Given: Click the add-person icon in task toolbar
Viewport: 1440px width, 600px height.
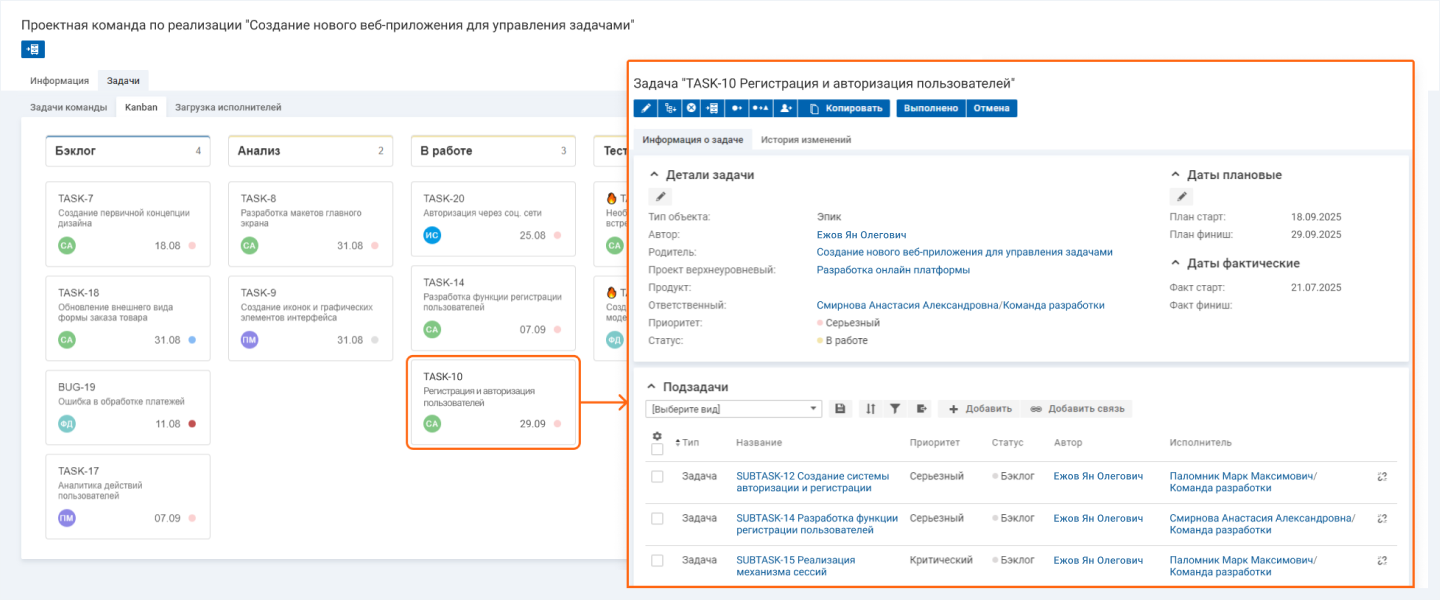Looking at the screenshot, I should [786, 108].
